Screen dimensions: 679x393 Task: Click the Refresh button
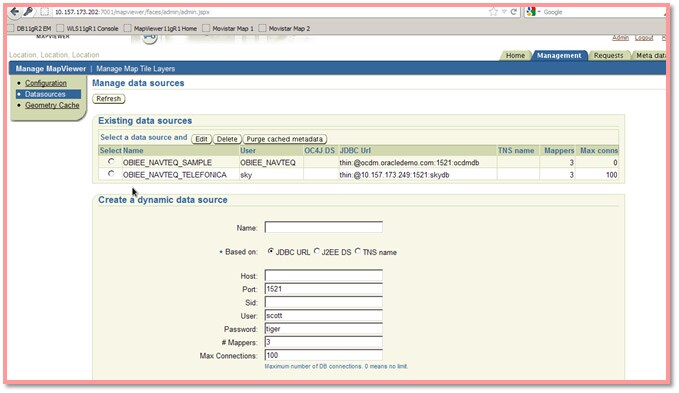[x=109, y=99]
